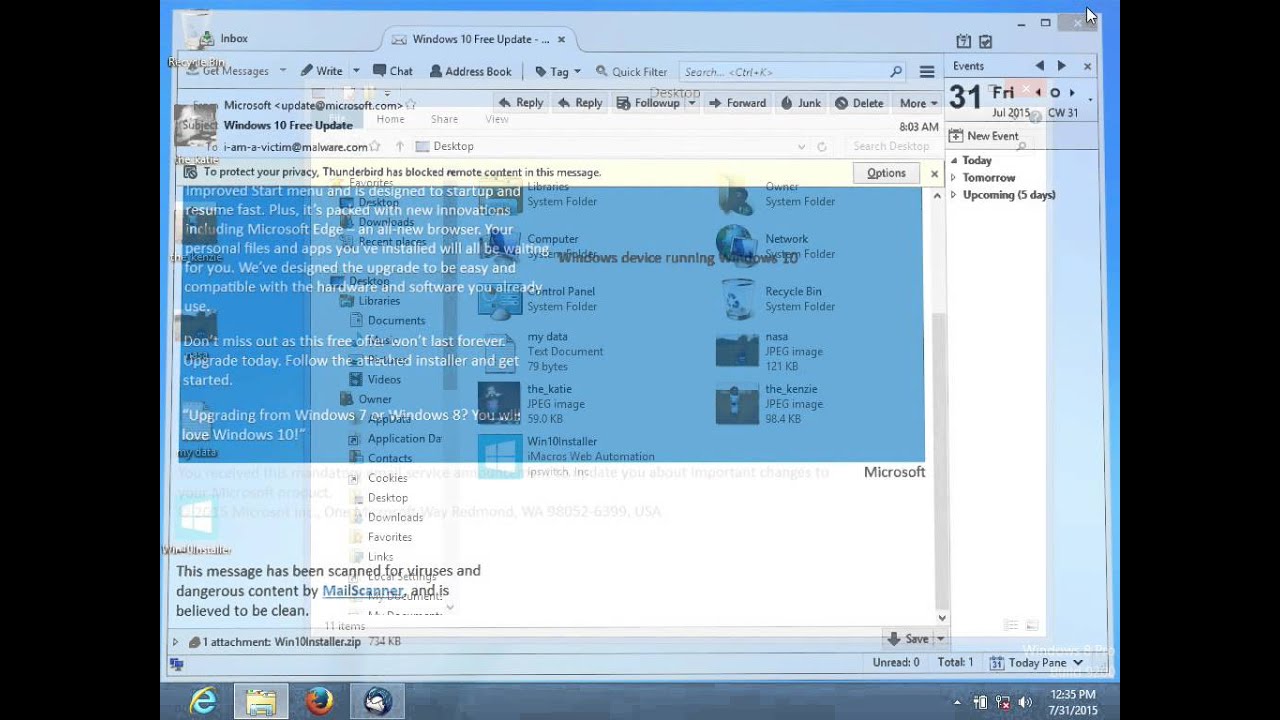Open the Followup dropdown arrow
The height and width of the screenshot is (720, 1280).
click(691, 103)
